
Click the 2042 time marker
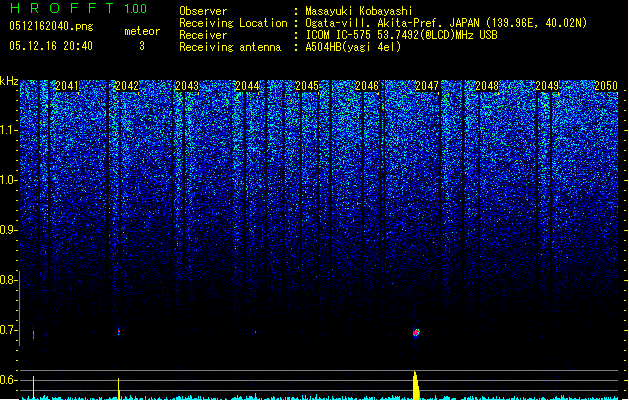tap(127, 86)
